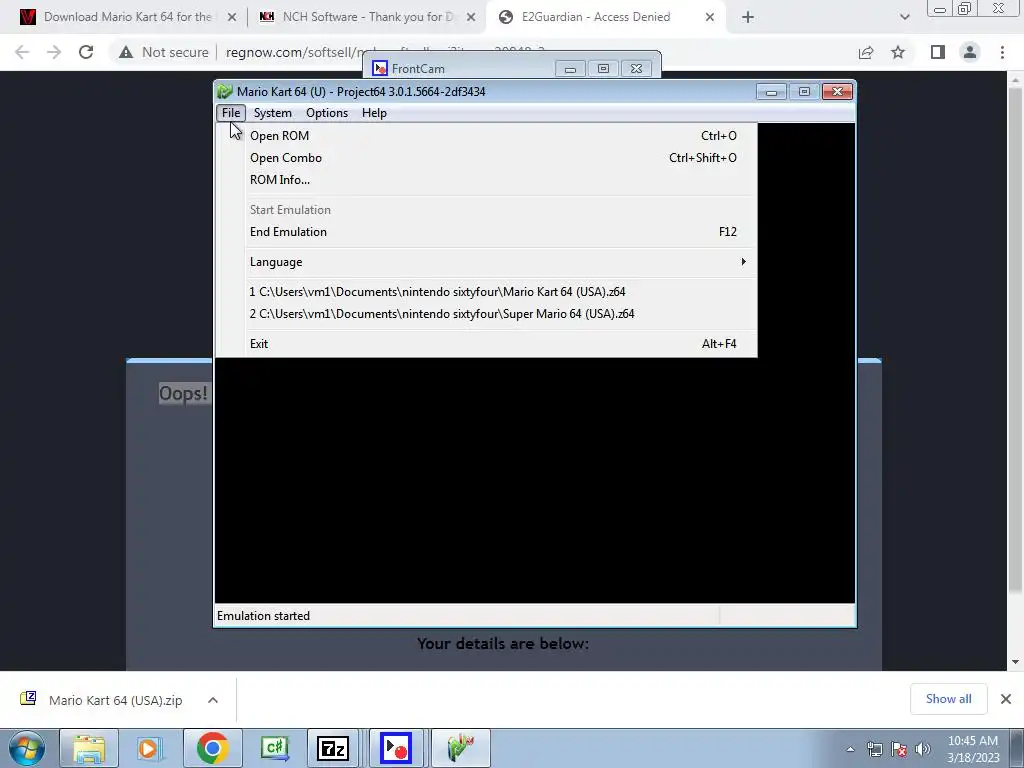Screen dimensions: 1024x768
Task: Open the Help menu in Project64
Action: coord(374,113)
